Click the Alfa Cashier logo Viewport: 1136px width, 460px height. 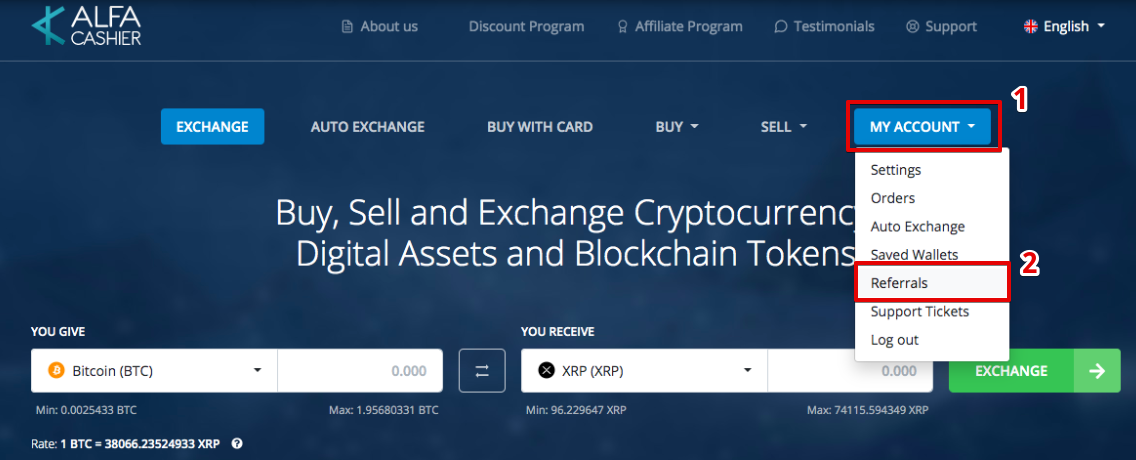coord(86,27)
